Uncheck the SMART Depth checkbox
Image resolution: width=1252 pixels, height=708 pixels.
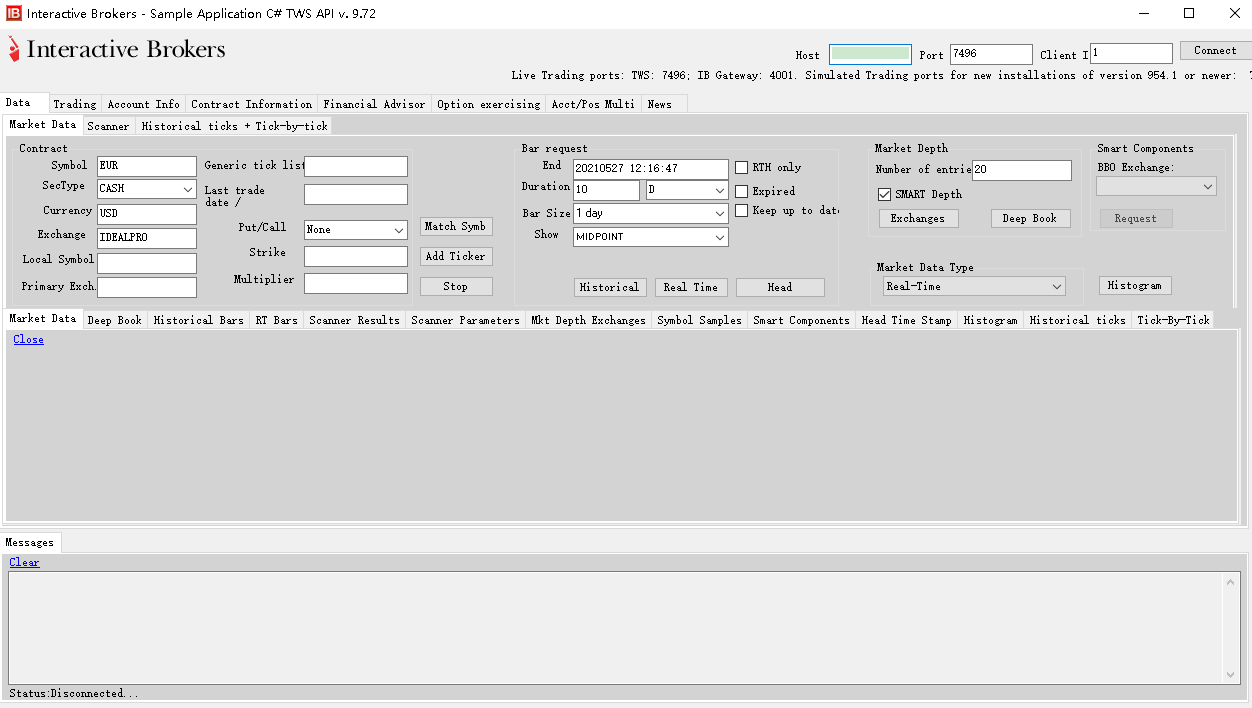pos(884,194)
